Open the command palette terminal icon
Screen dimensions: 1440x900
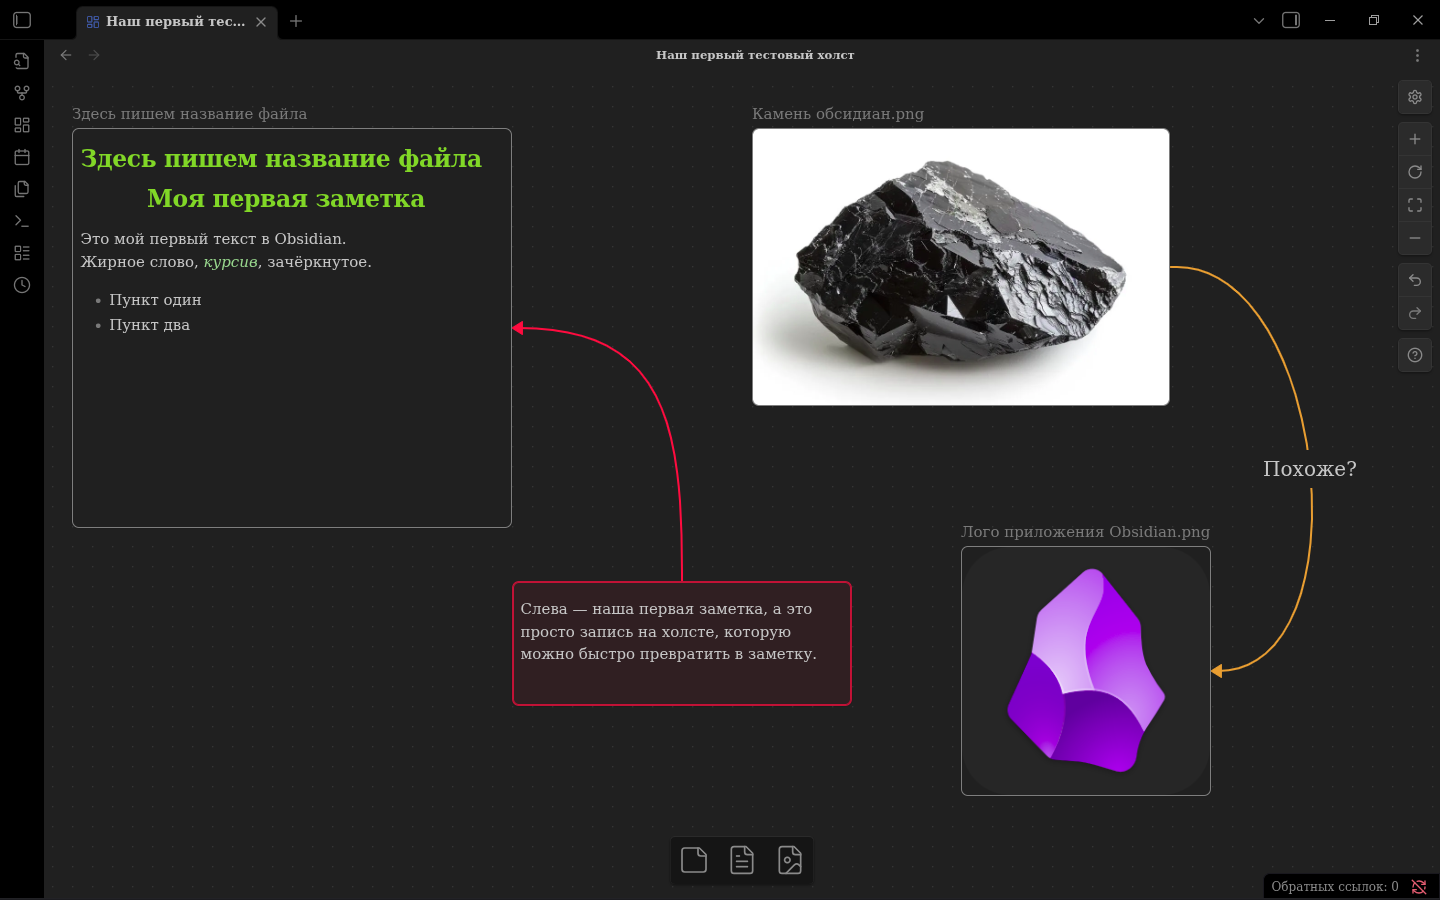tap(22, 221)
